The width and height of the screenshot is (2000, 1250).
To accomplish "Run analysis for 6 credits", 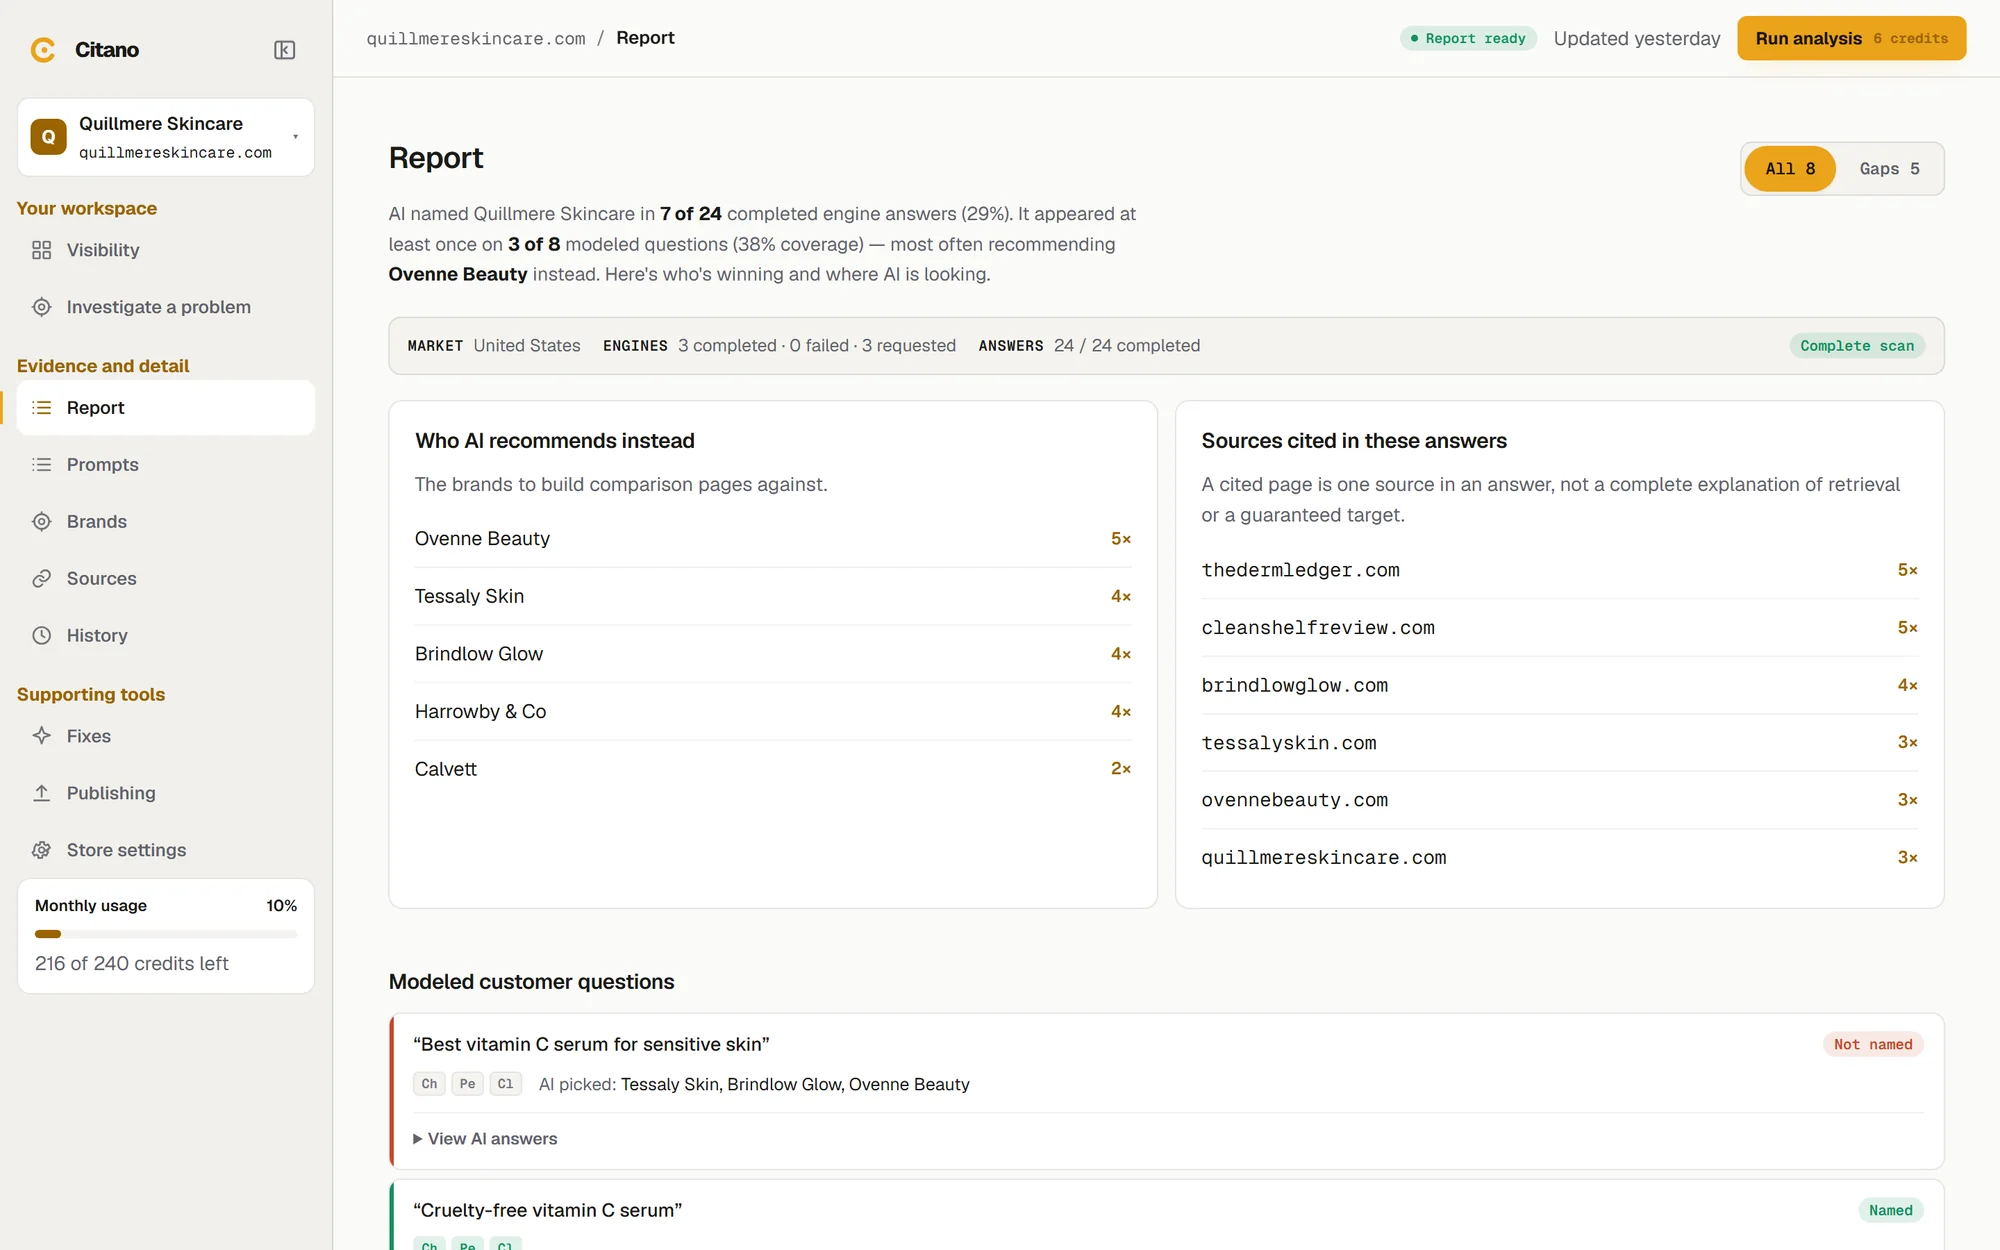I will 1851,38.
